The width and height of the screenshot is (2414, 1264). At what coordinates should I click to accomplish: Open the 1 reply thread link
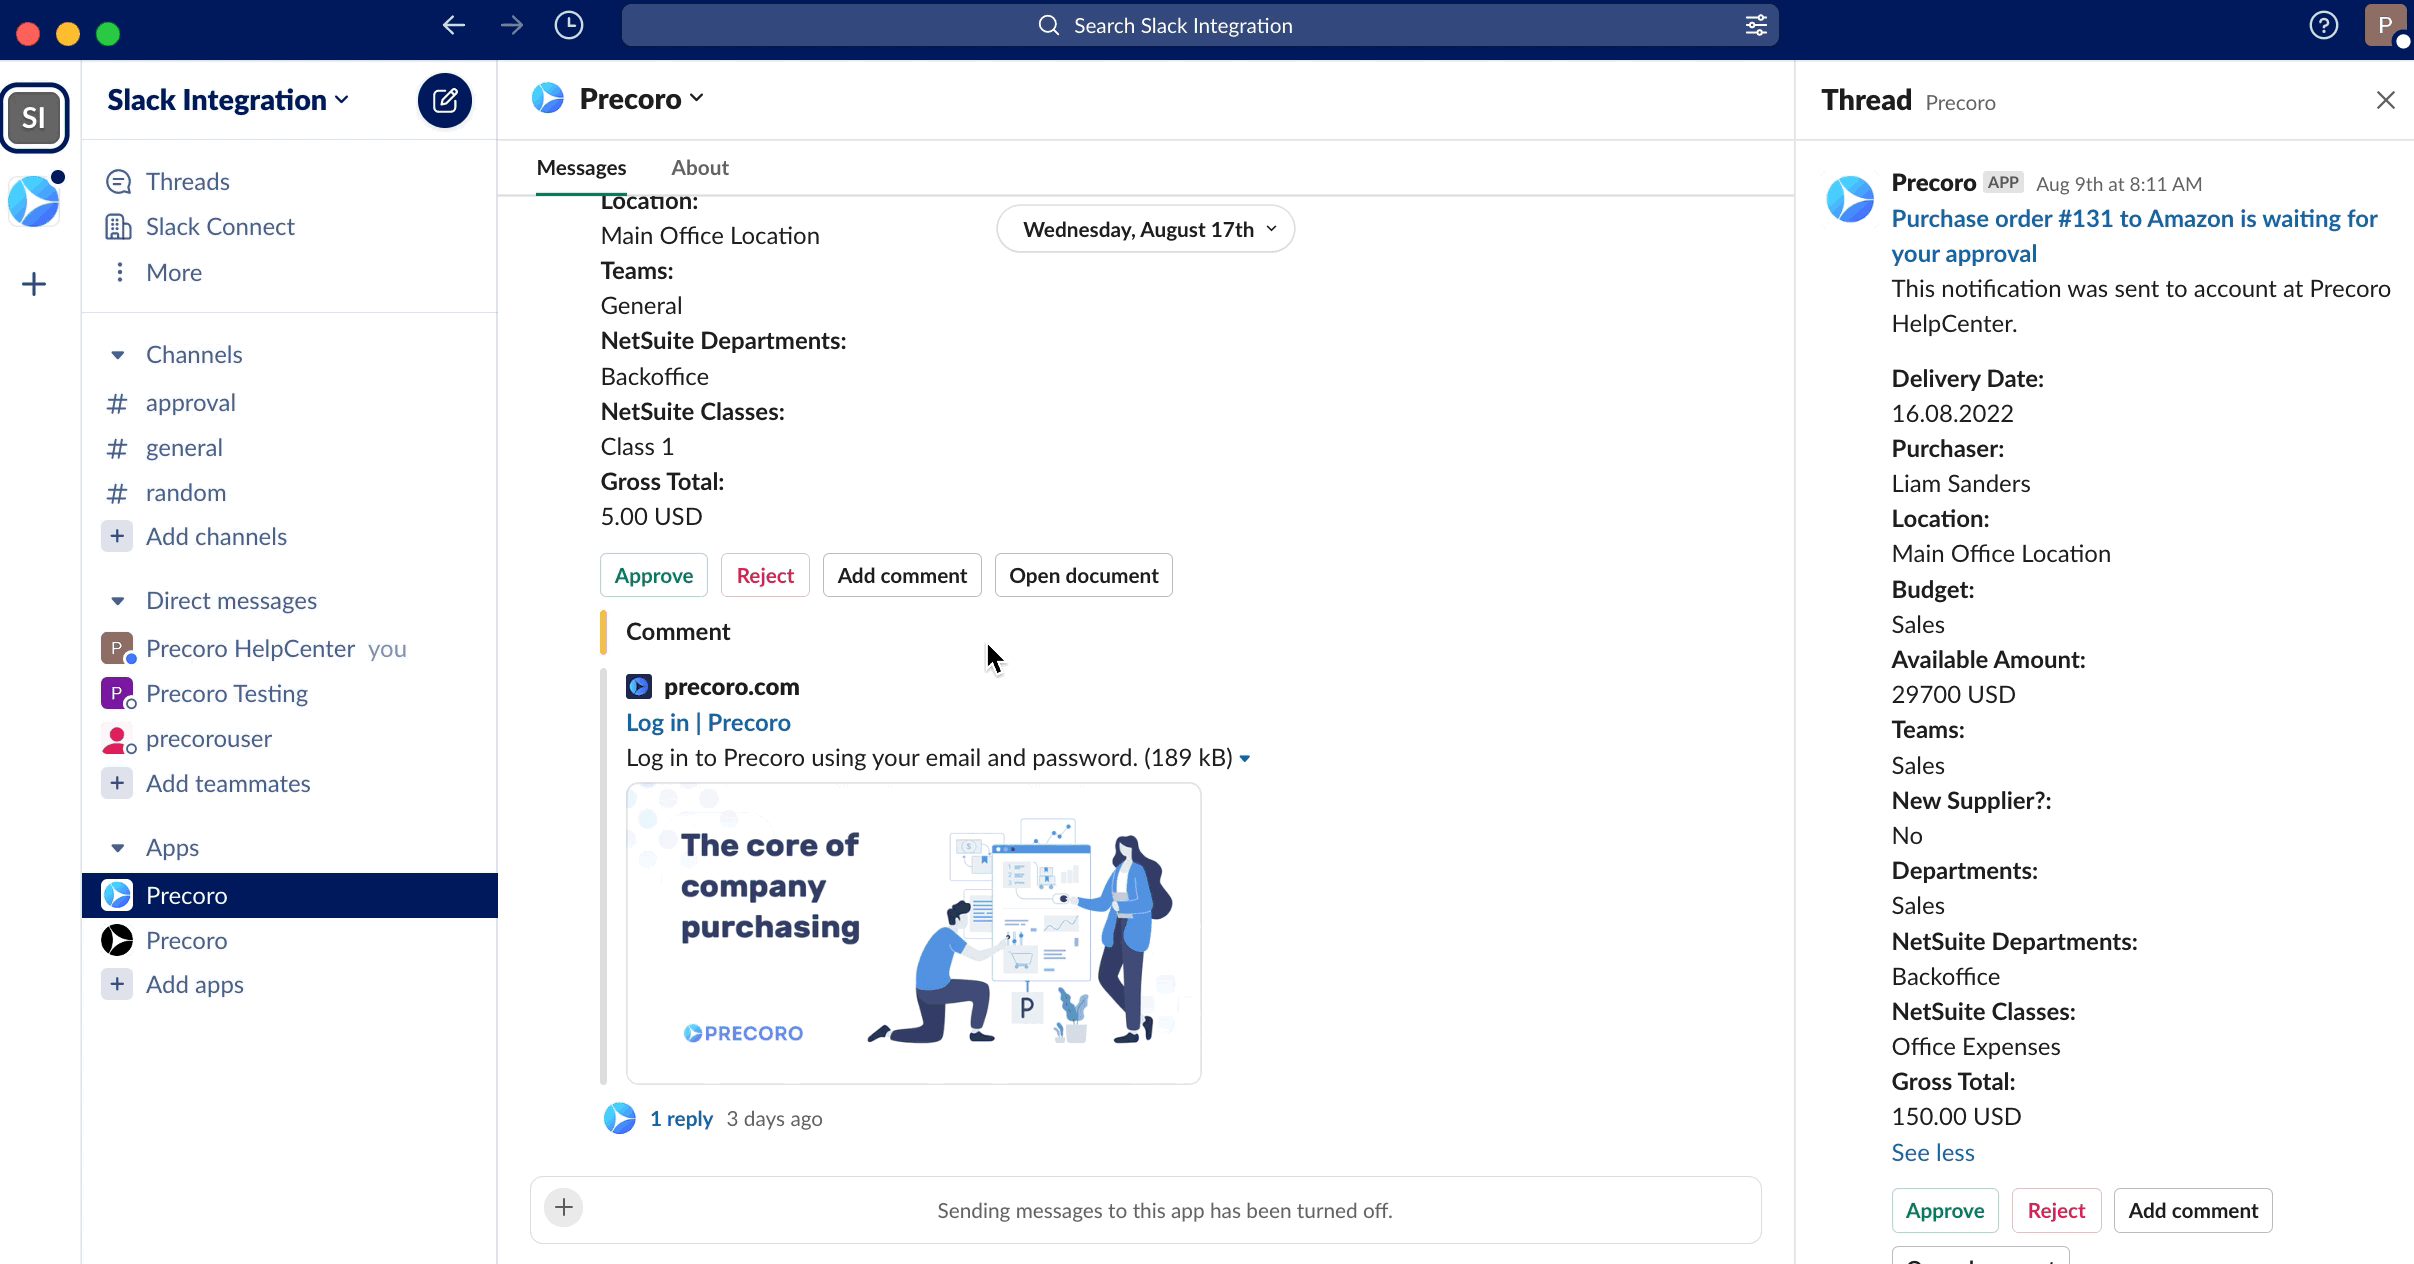(x=681, y=1119)
